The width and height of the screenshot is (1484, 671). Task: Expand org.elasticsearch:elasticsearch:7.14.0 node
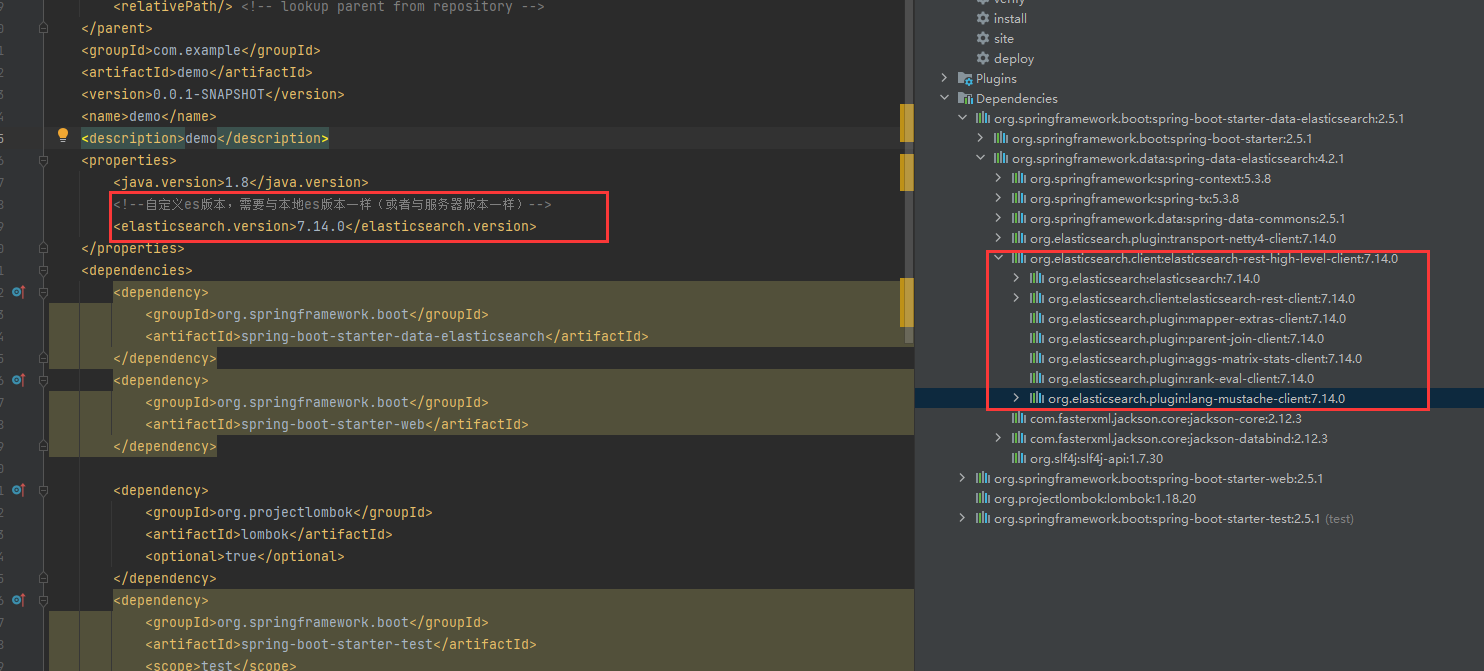tap(1016, 278)
